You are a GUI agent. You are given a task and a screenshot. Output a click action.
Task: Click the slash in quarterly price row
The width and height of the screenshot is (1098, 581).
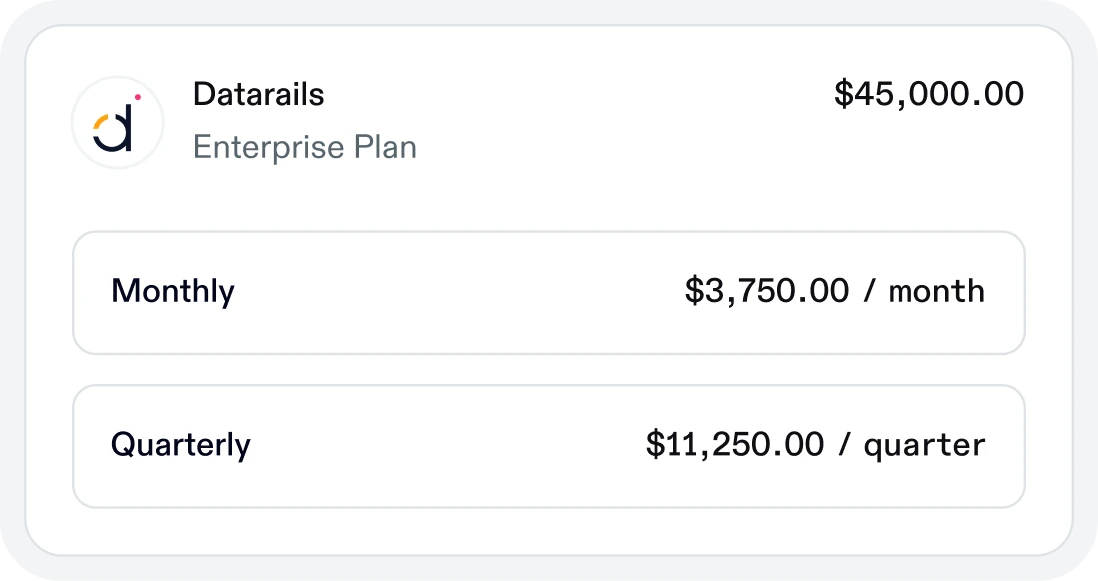(x=845, y=444)
